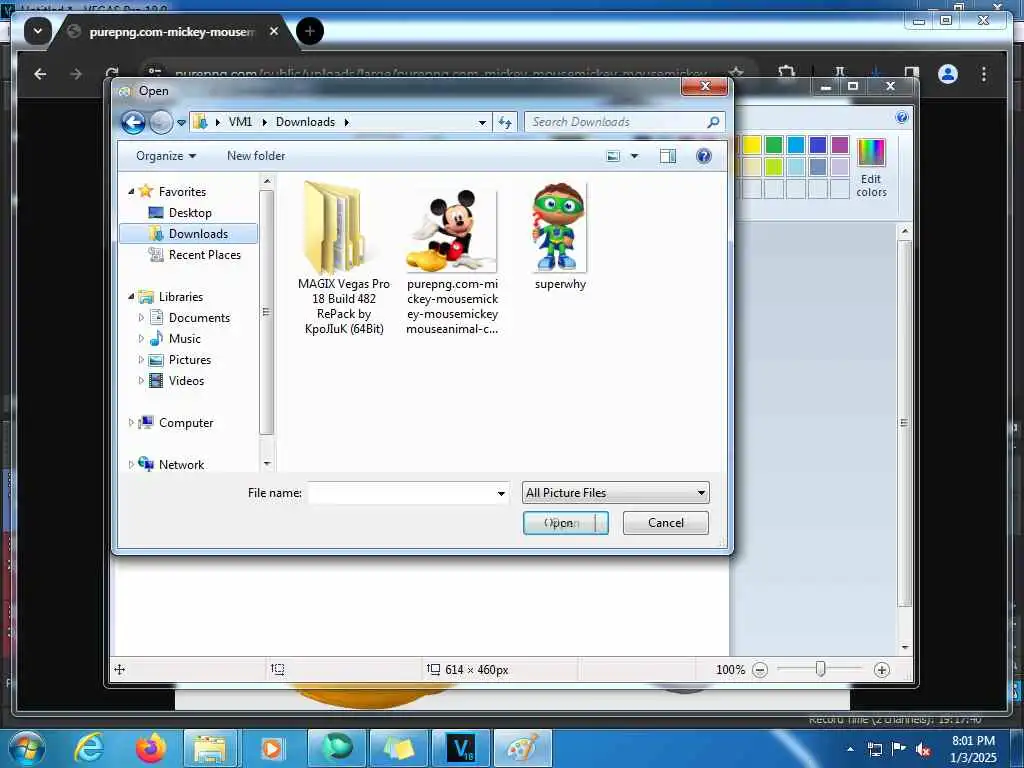Go back using the Open dialog back arrow
The height and width of the screenshot is (768, 1024).
click(133, 122)
